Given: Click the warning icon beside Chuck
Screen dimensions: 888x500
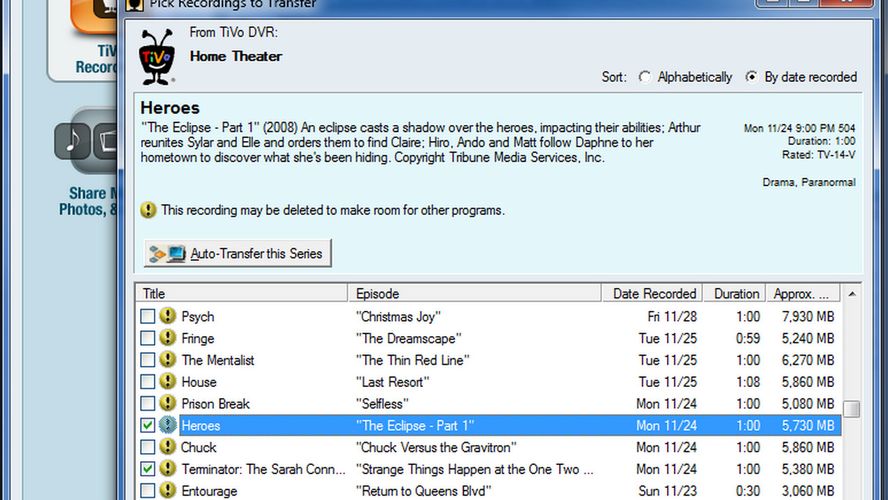Looking at the screenshot, I should coord(167,447).
